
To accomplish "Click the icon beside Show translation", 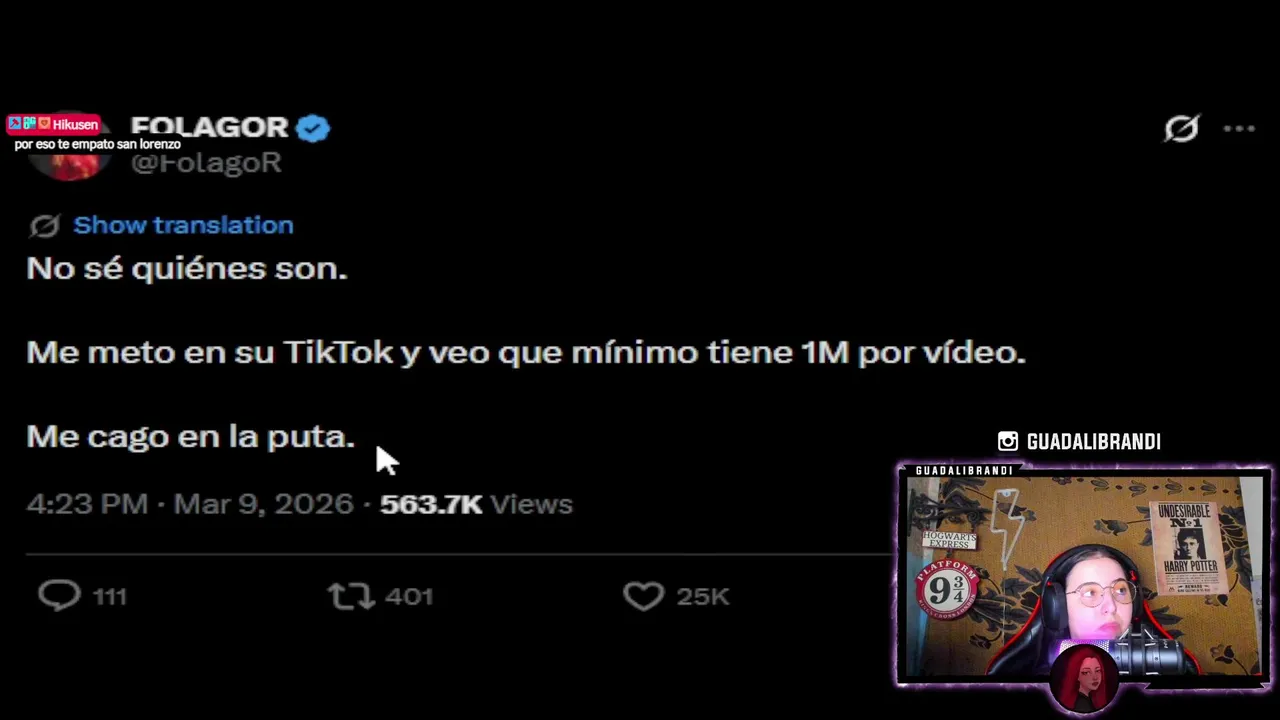I will 44,225.
